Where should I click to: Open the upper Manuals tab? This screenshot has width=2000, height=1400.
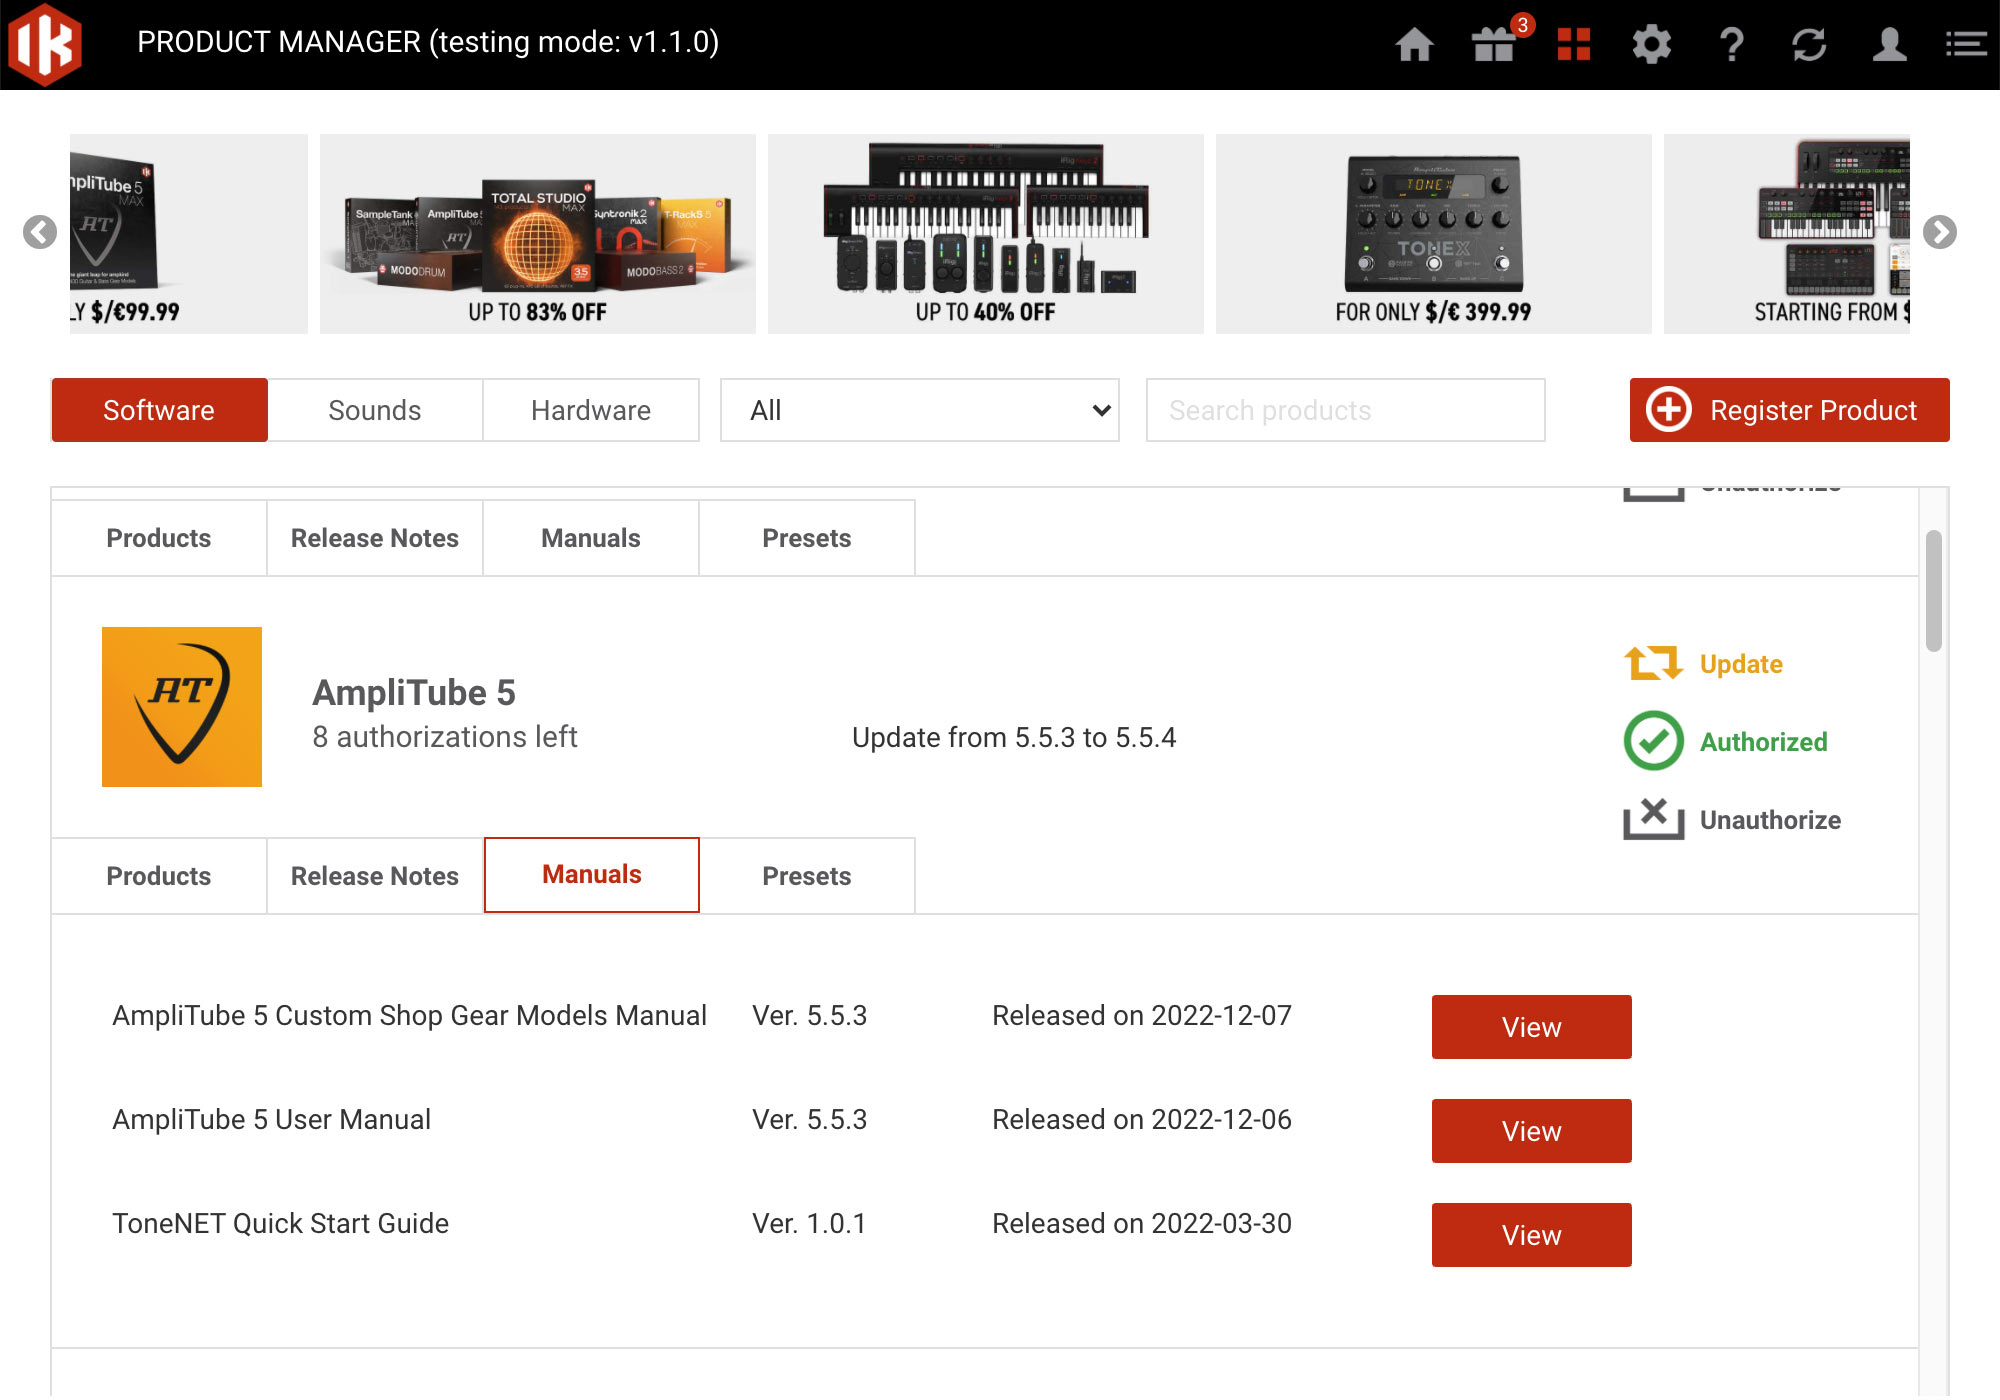pyautogui.click(x=591, y=538)
